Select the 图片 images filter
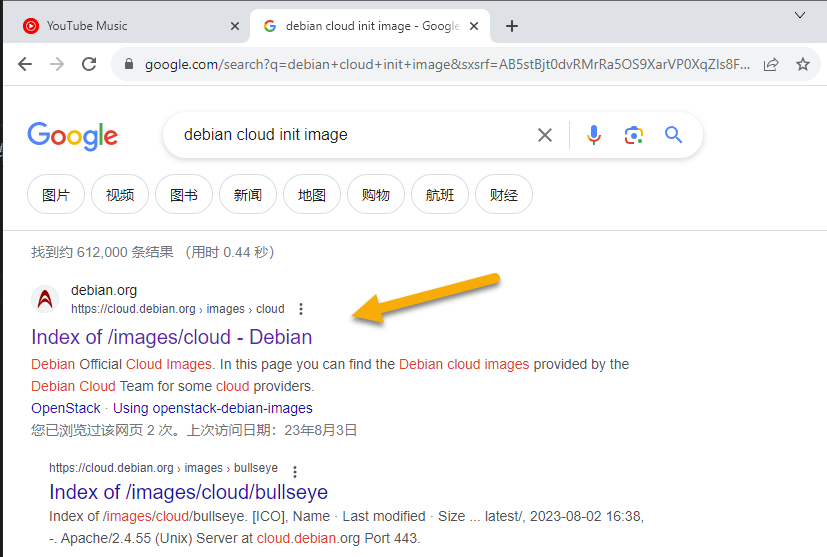The height and width of the screenshot is (557, 827). (56, 195)
